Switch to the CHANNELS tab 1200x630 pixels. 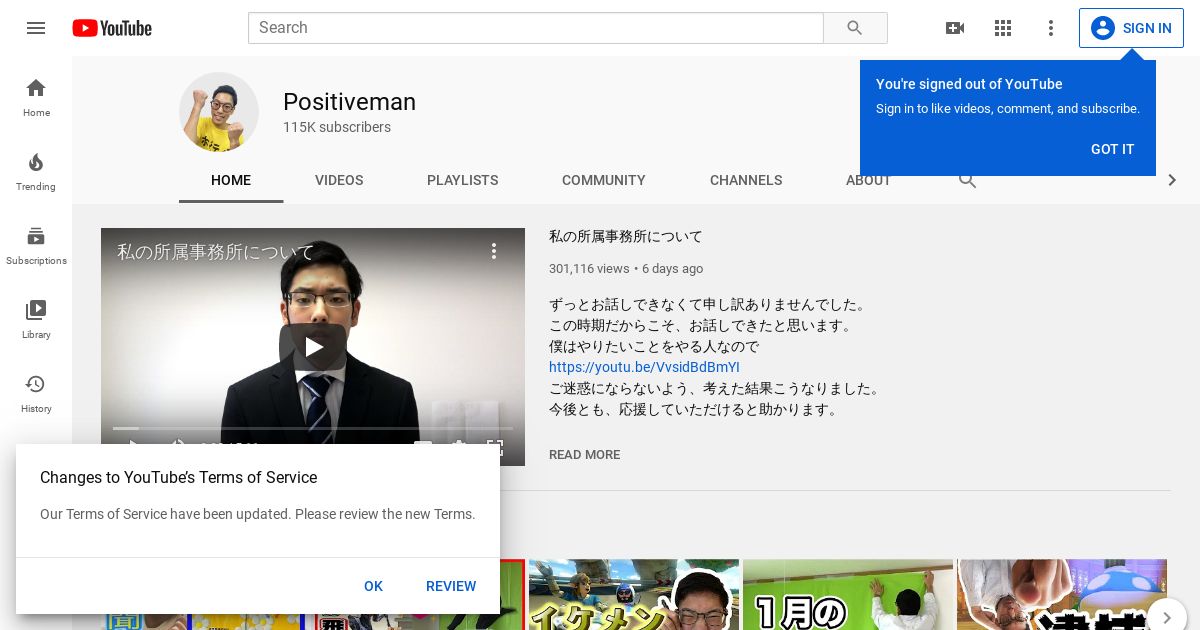[x=746, y=180]
